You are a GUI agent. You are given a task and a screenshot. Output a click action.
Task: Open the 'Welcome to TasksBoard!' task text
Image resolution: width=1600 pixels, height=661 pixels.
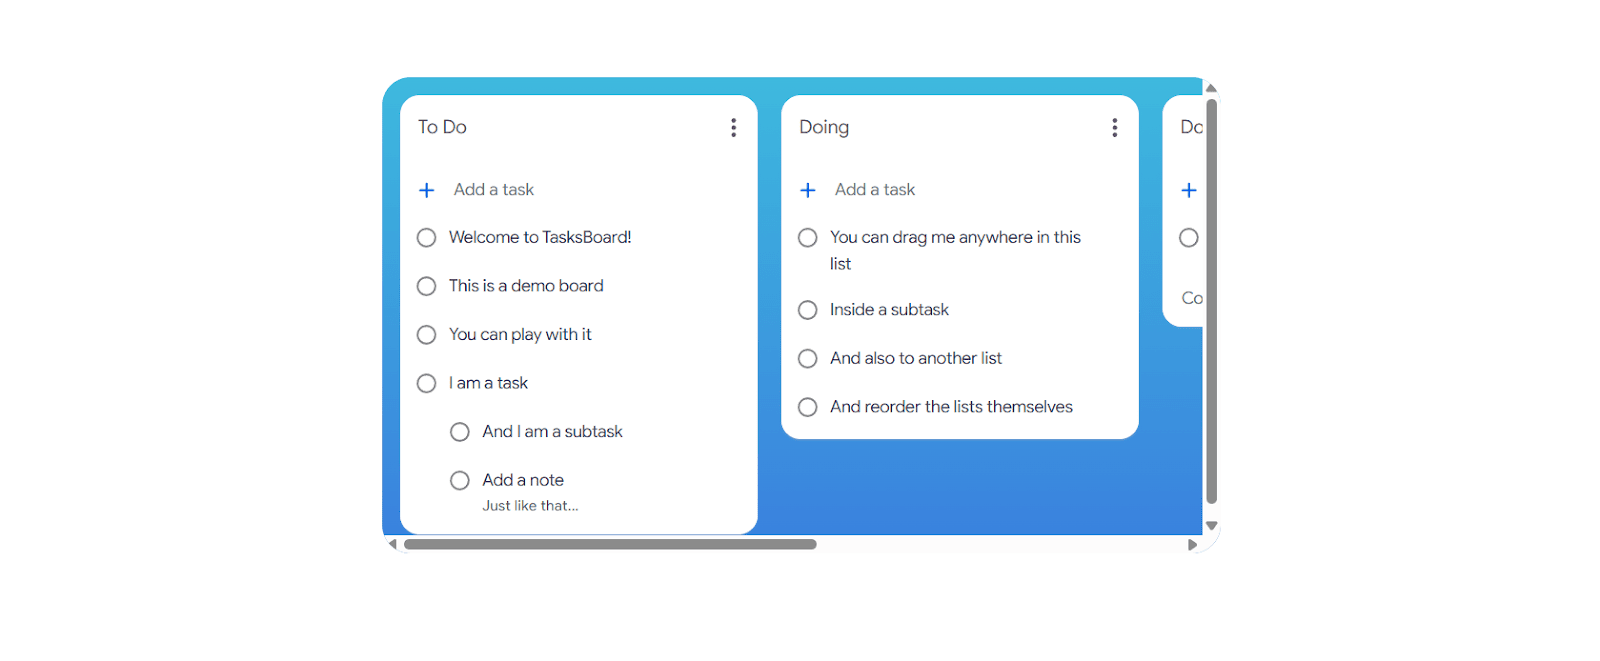[x=540, y=237]
